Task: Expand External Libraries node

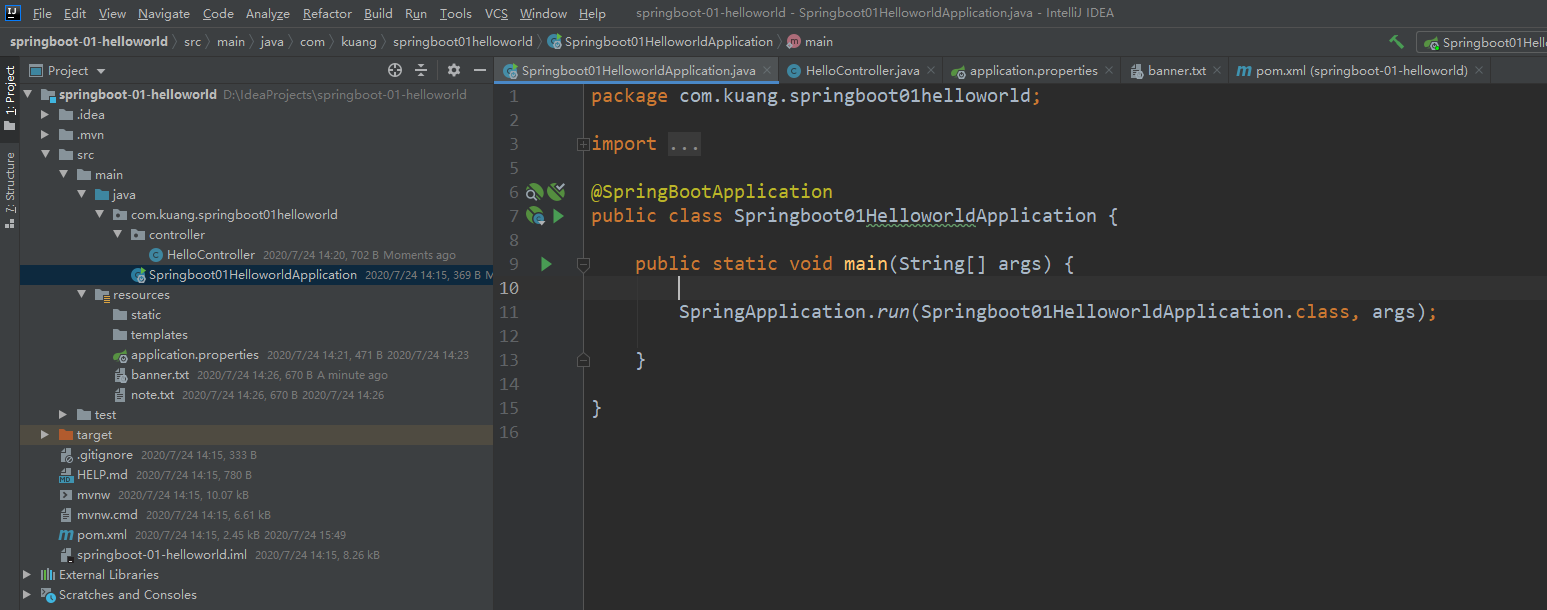Action: click(x=27, y=575)
